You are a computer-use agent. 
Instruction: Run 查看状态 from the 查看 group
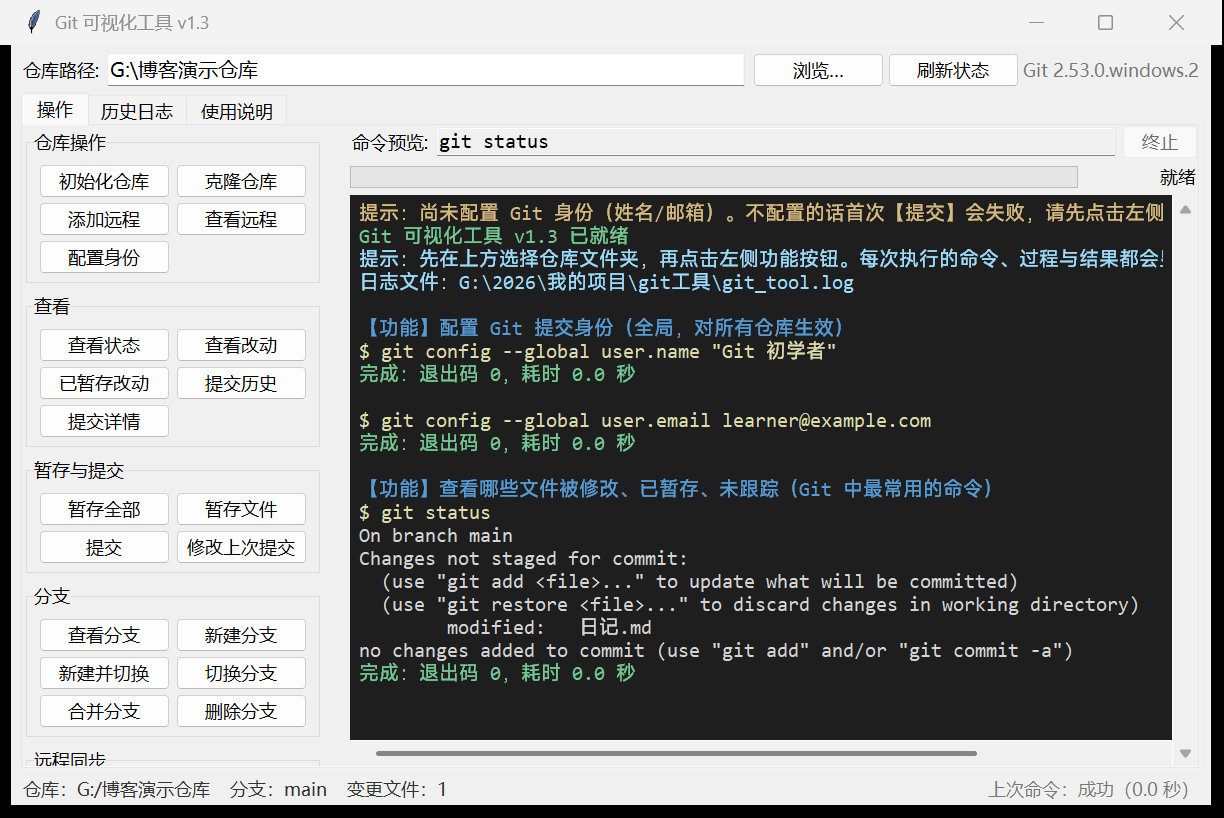(x=104, y=346)
